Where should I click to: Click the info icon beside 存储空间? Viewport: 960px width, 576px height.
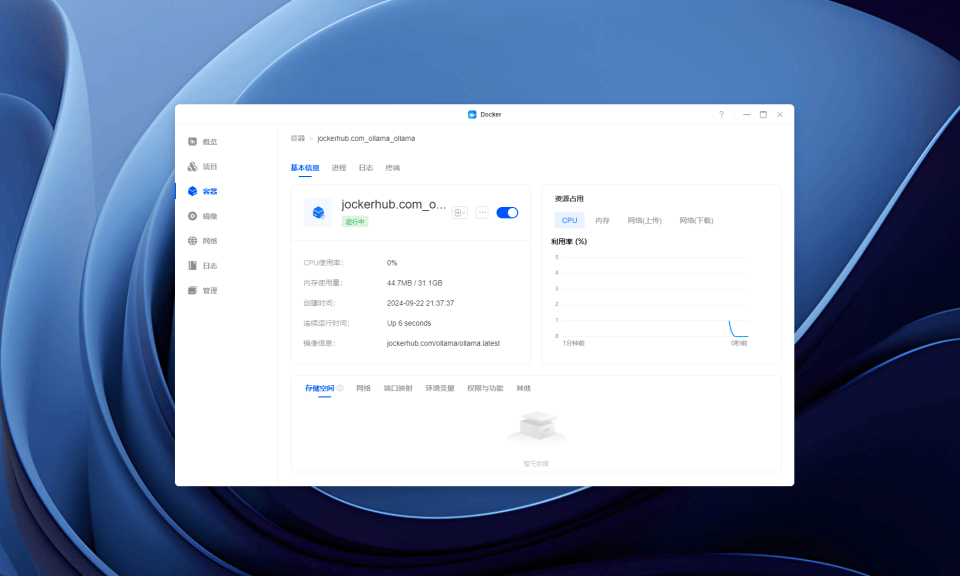tap(340, 388)
